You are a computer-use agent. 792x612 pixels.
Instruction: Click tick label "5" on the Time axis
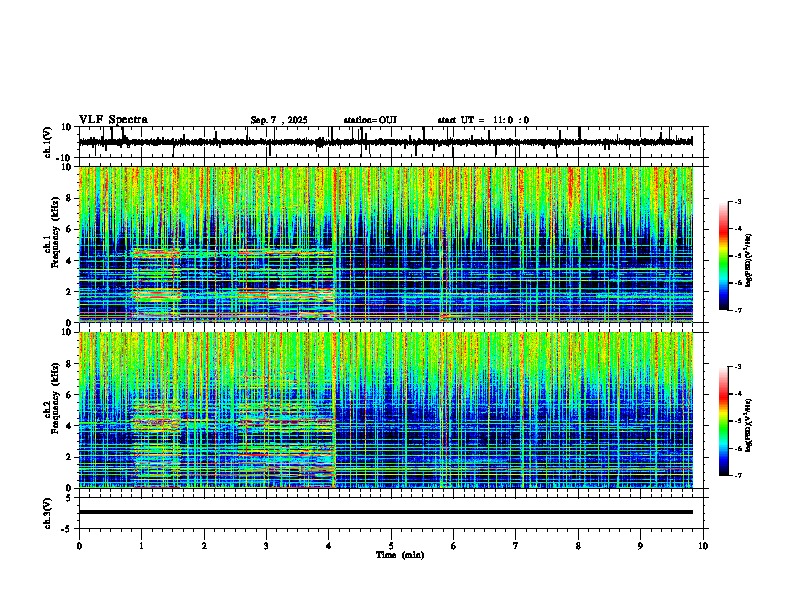(391, 546)
